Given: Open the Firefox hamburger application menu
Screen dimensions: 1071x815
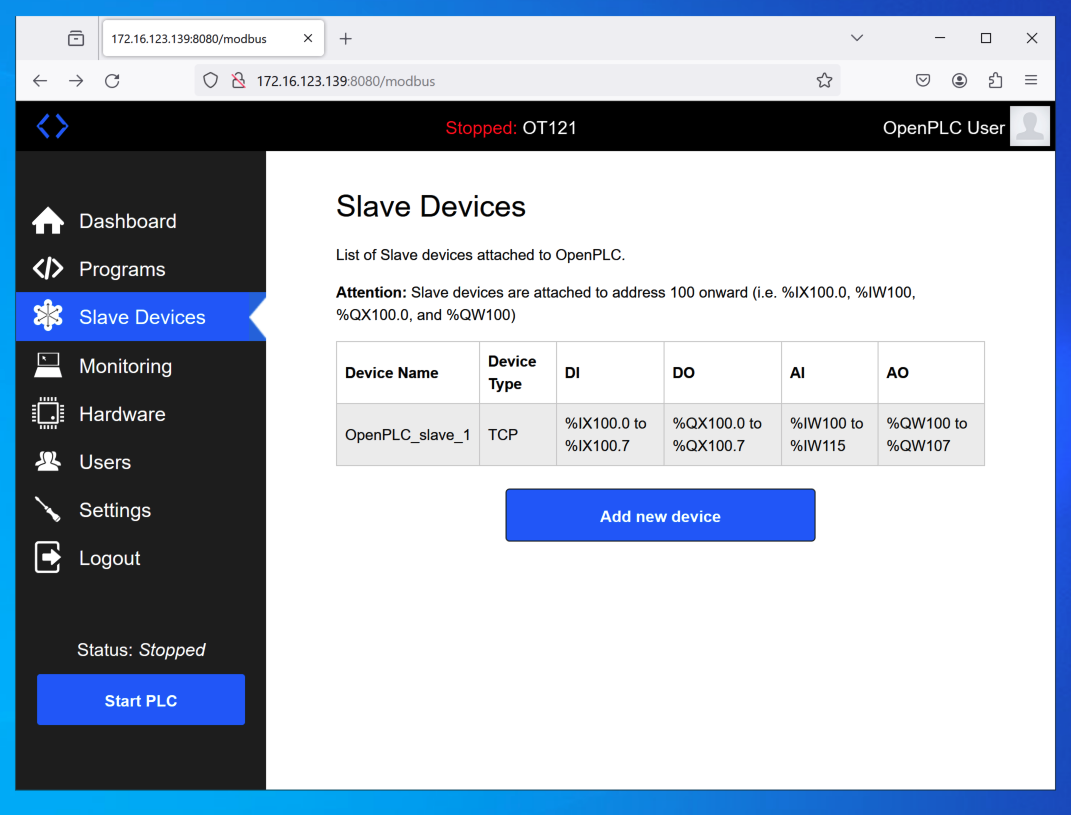Looking at the screenshot, I should click(x=1031, y=81).
